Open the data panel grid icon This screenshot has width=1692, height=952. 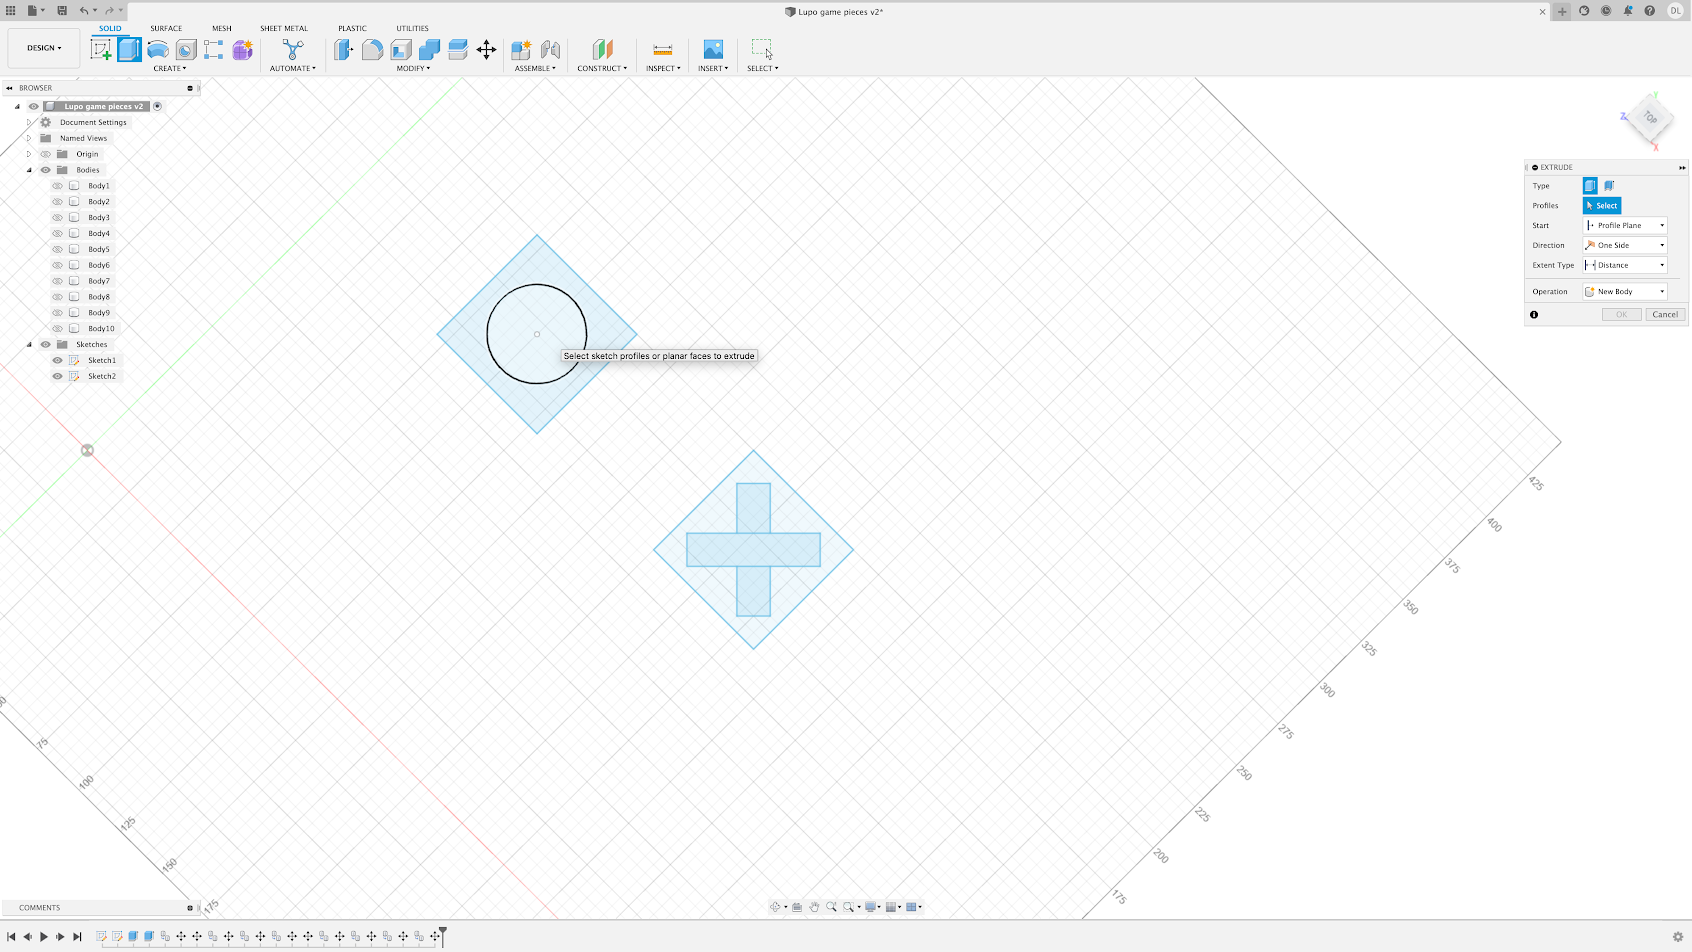pyautogui.click(x=11, y=11)
